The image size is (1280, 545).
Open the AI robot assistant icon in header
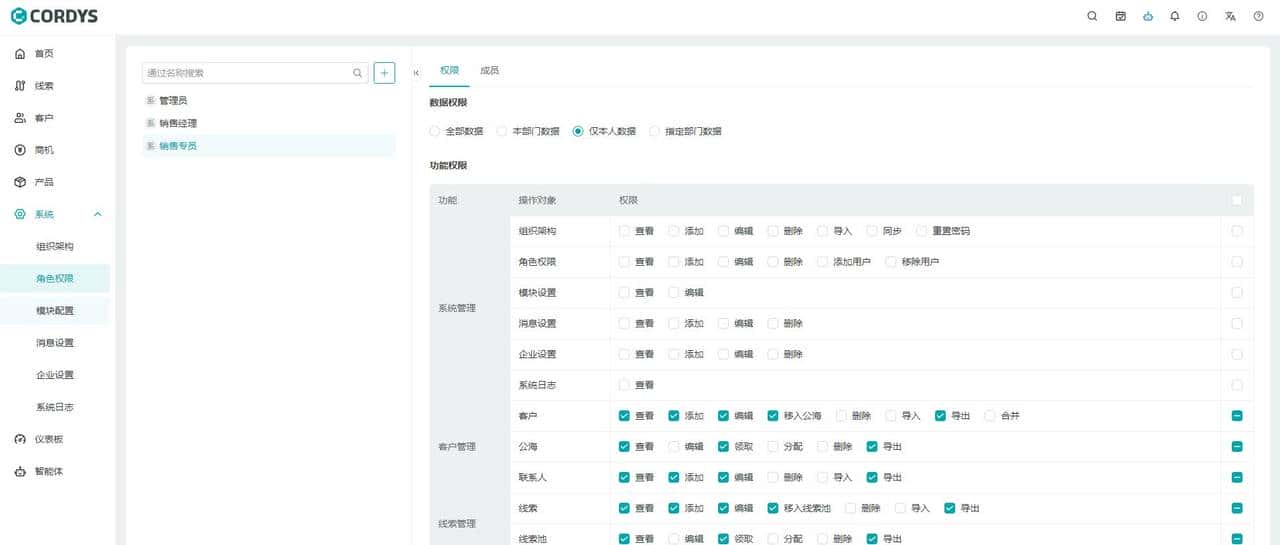point(1148,16)
